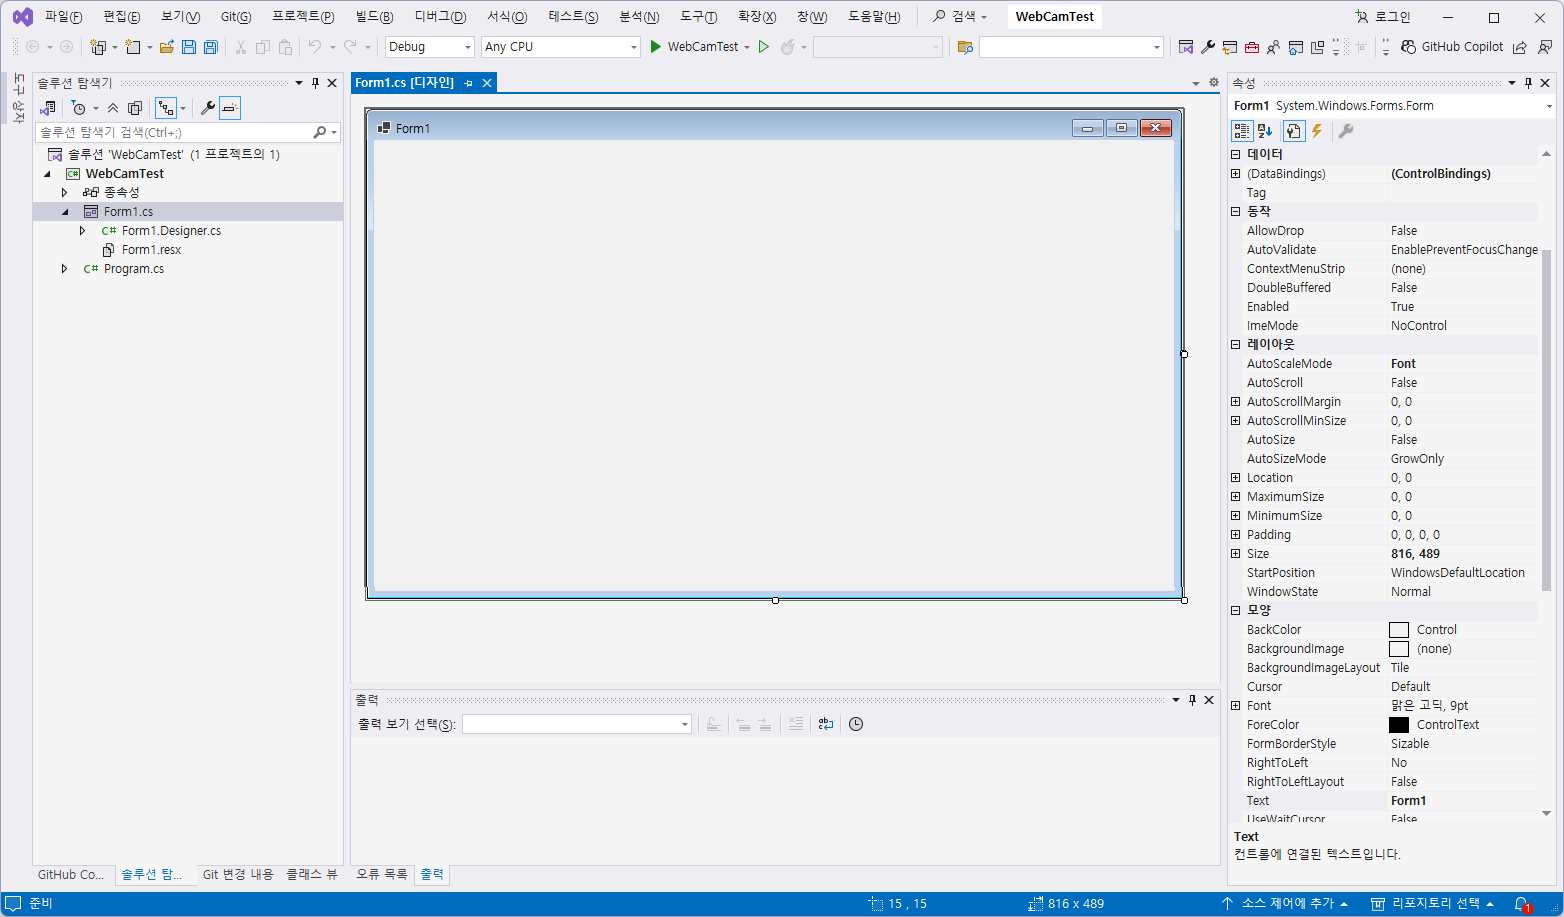Viewport: 1564px width, 917px height.
Task: Expand the Form1.Designer.cs tree node
Action: [83, 231]
